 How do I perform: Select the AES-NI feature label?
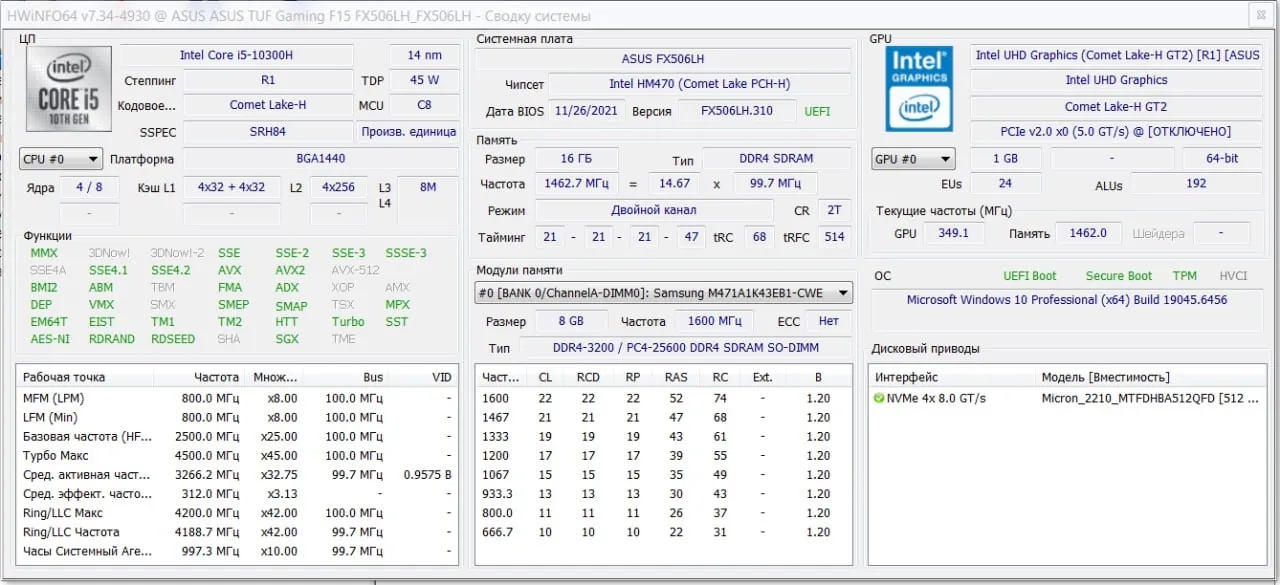(x=50, y=339)
